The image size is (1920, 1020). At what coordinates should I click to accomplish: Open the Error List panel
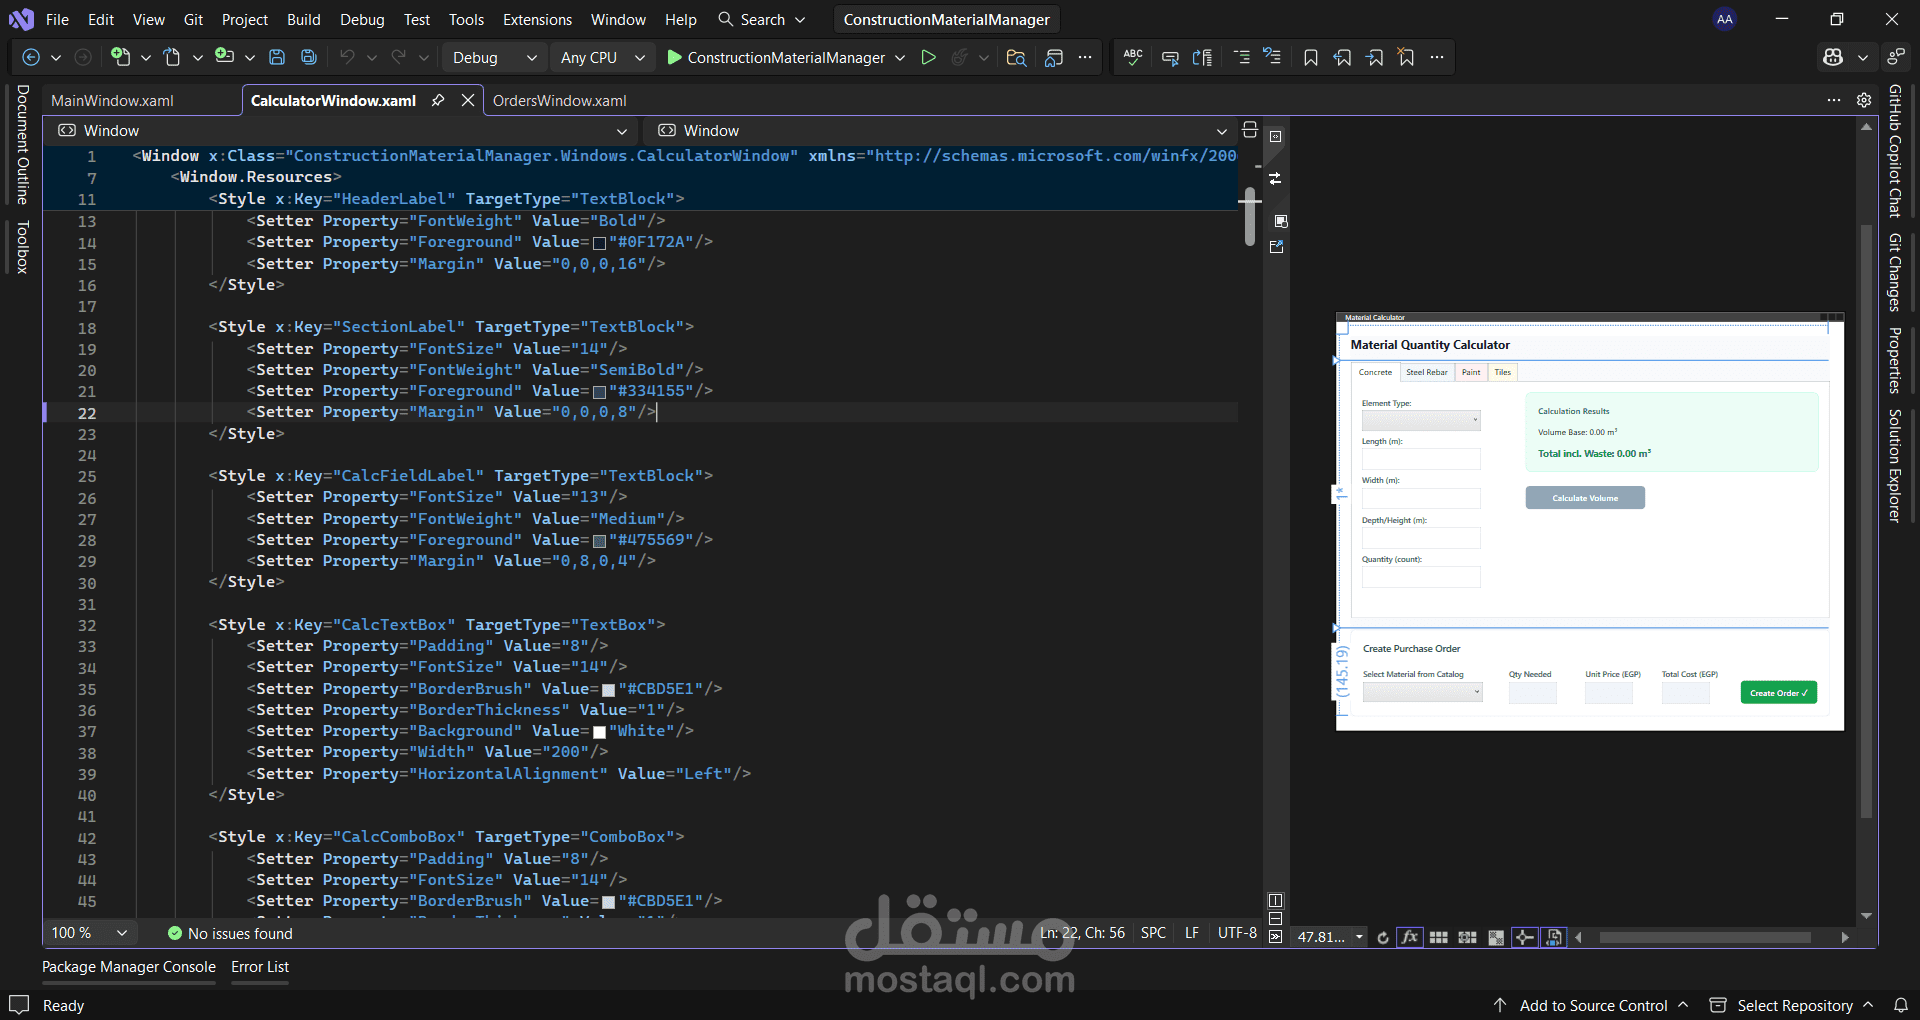[x=260, y=967]
